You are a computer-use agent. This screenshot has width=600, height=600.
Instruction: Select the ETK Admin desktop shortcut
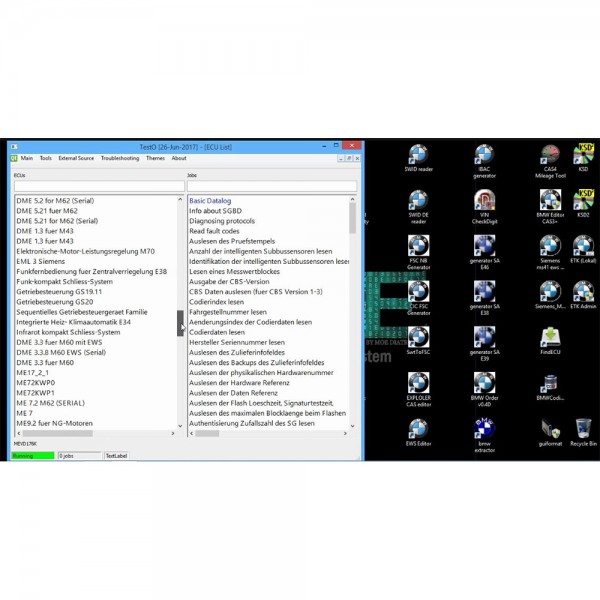[583, 292]
